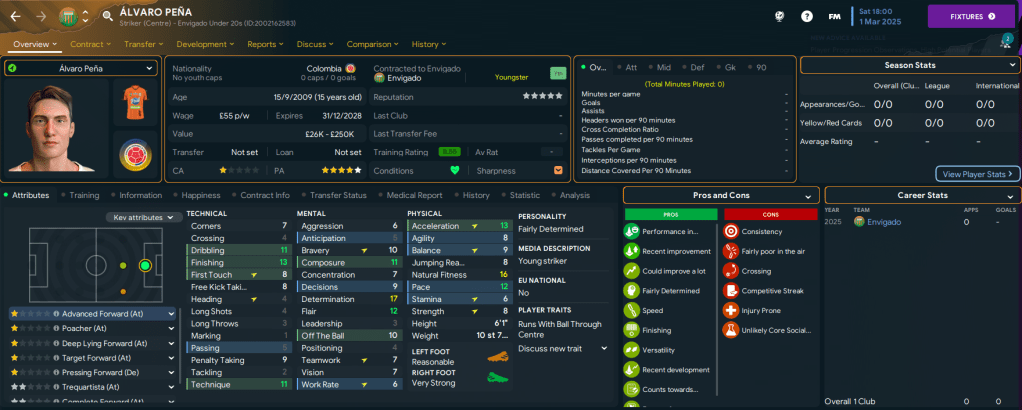Open the help question mark icon
The image size is (1022, 410).
point(807,17)
